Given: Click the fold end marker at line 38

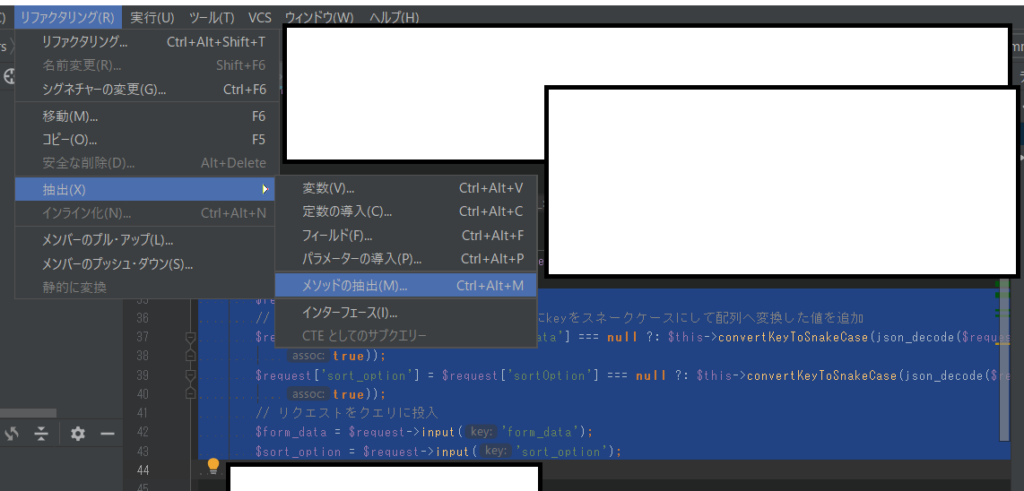Looking at the screenshot, I should coord(190,356).
